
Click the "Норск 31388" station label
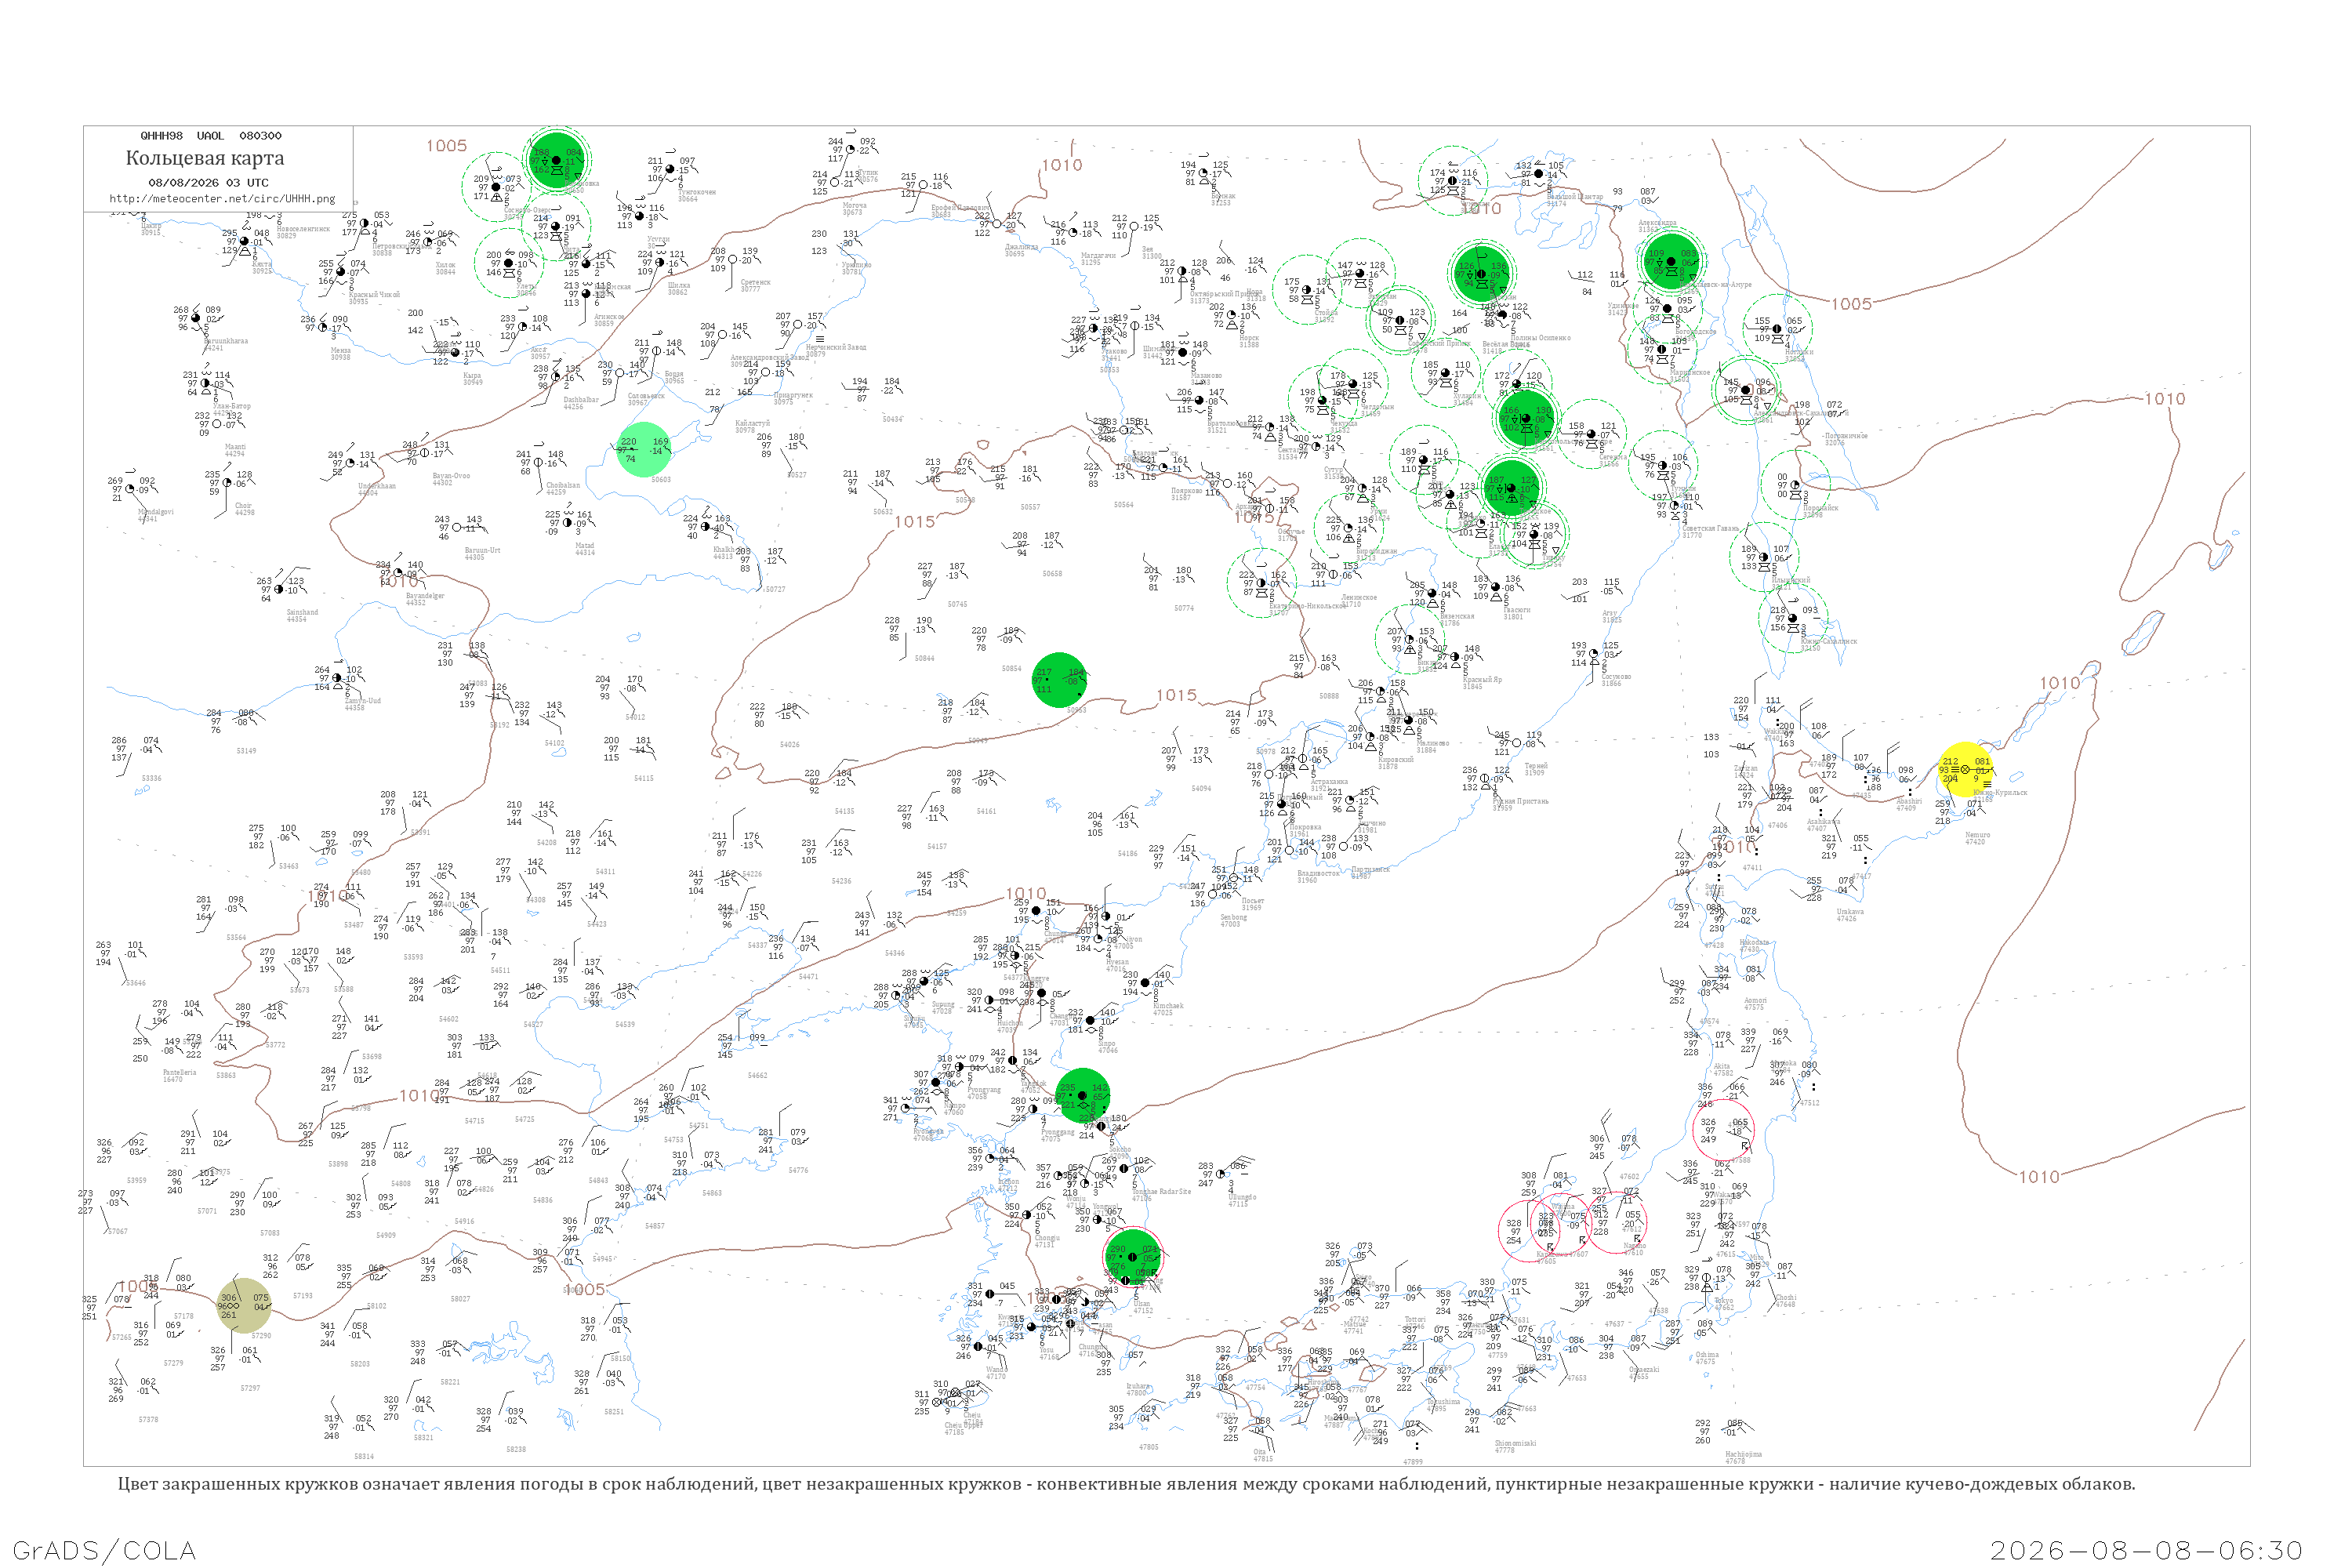[1249, 340]
